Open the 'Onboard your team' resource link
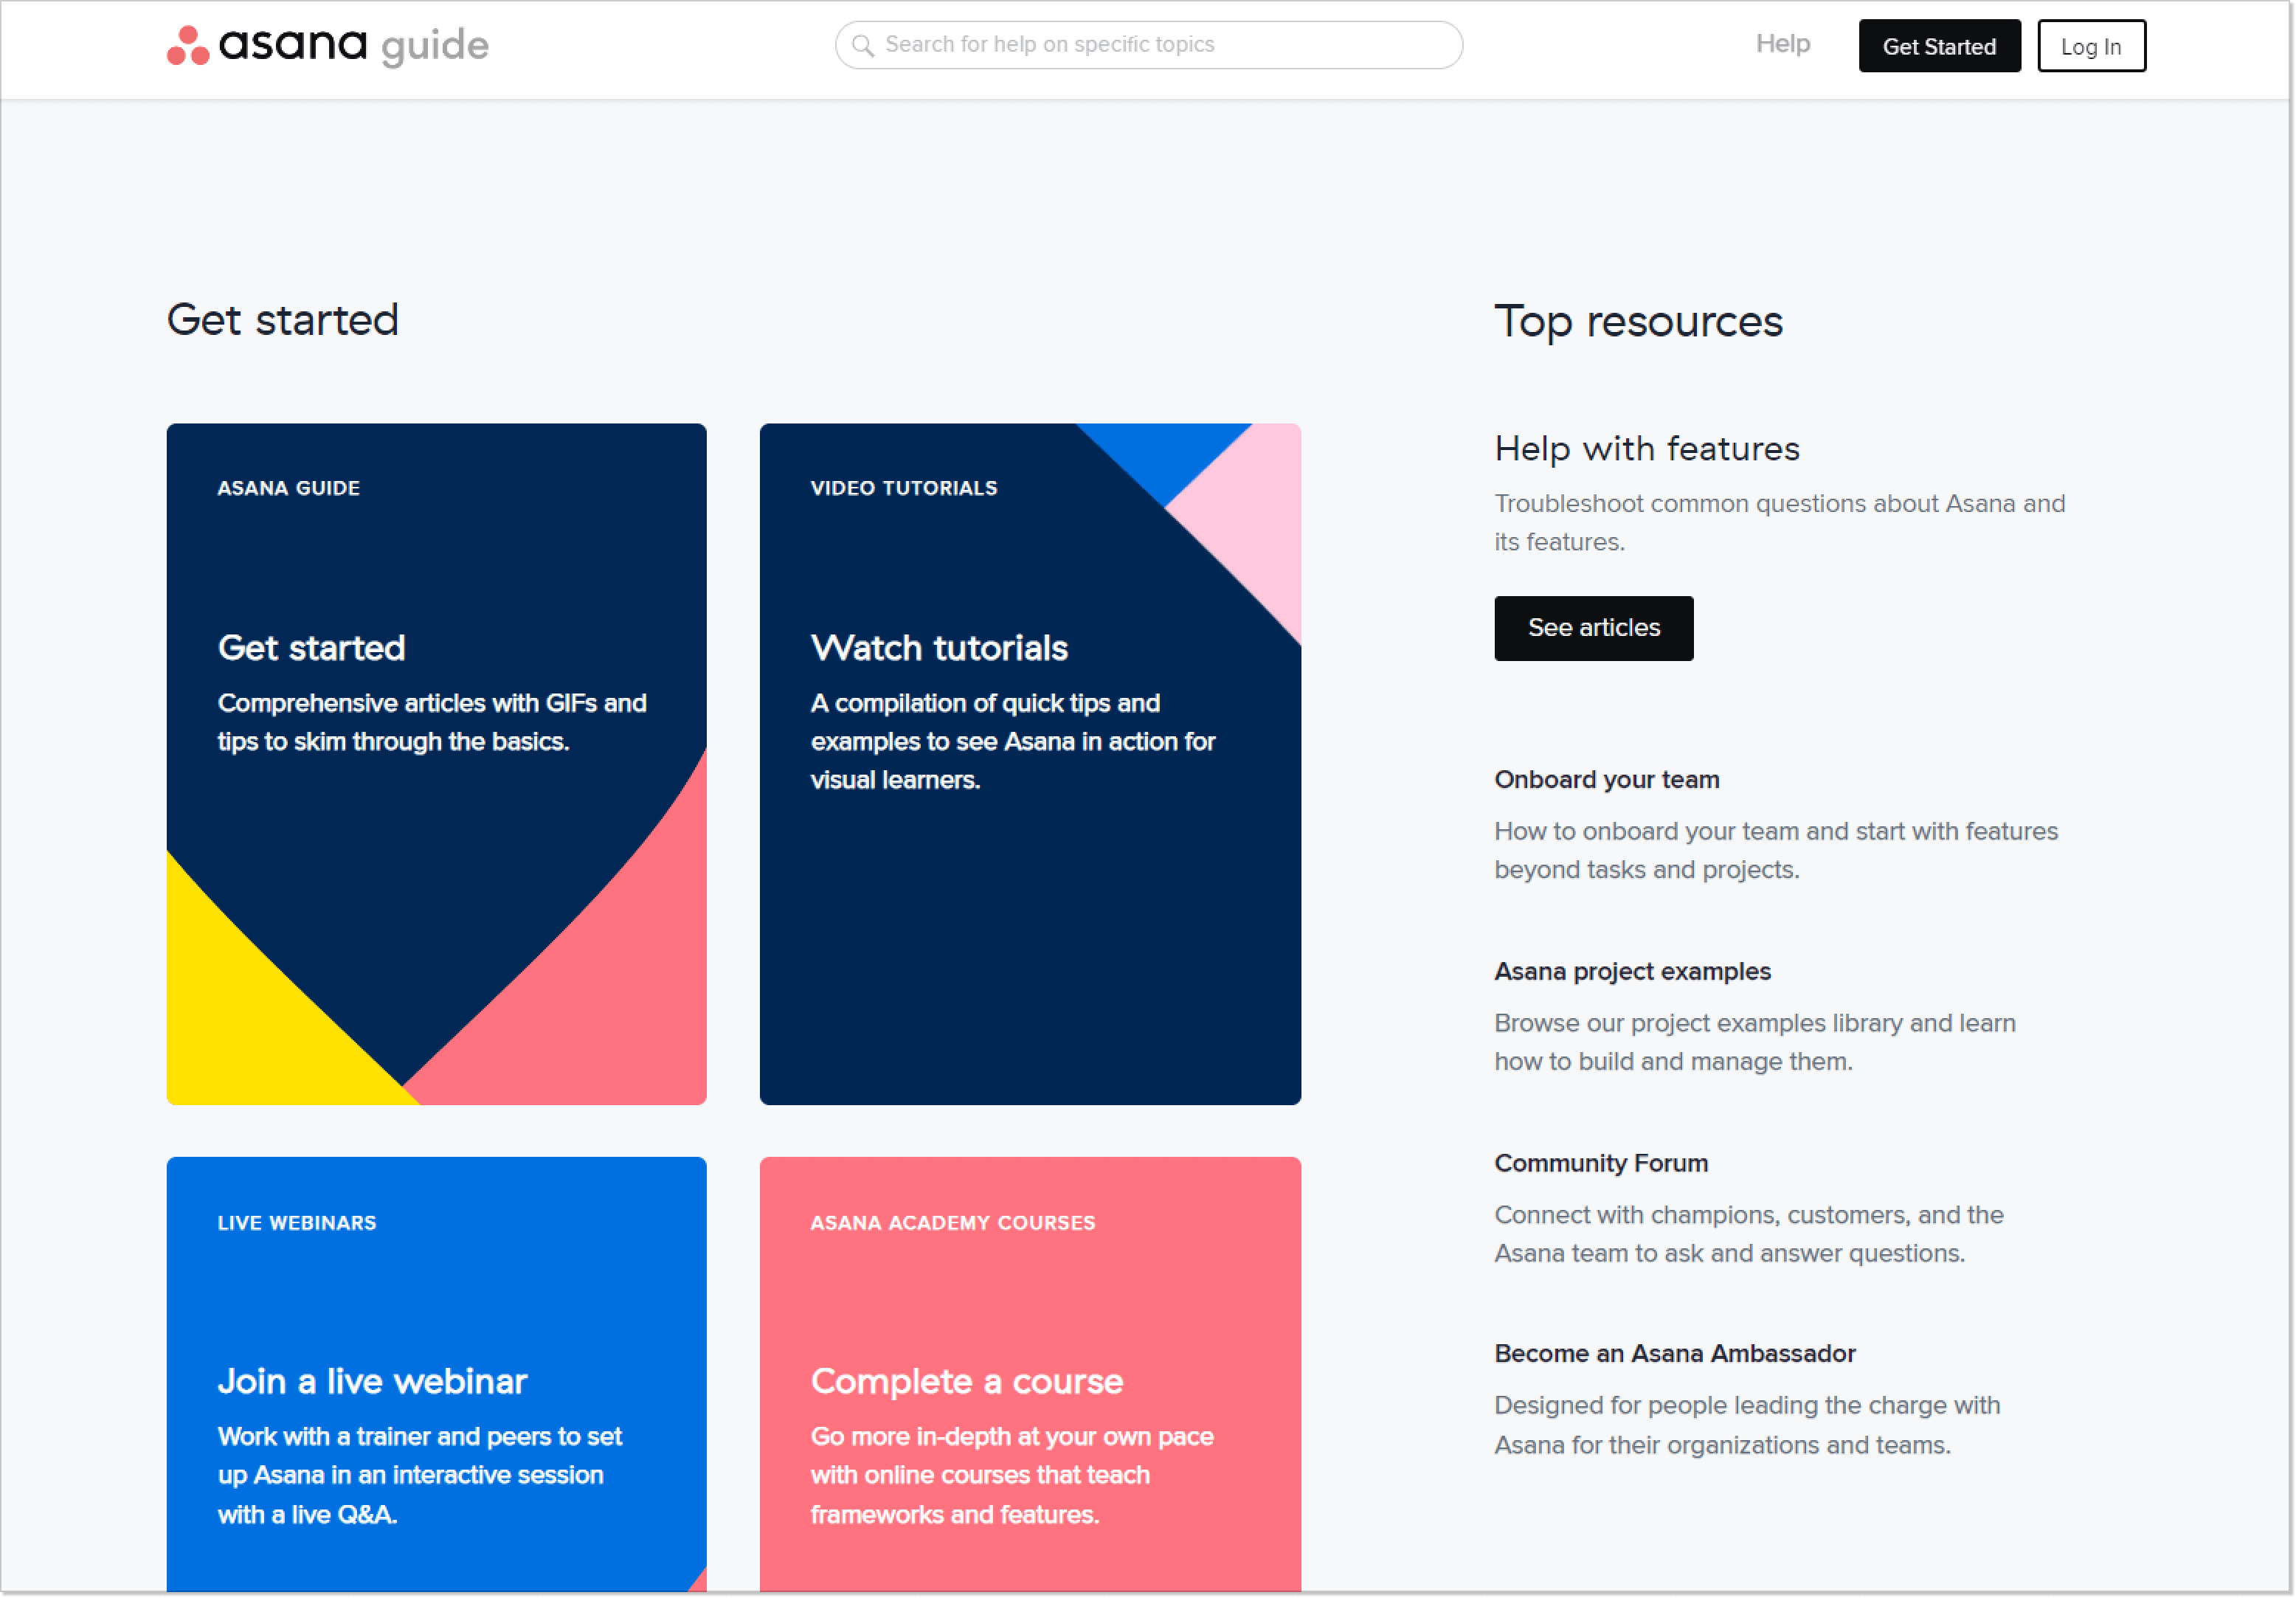 pos(1607,779)
